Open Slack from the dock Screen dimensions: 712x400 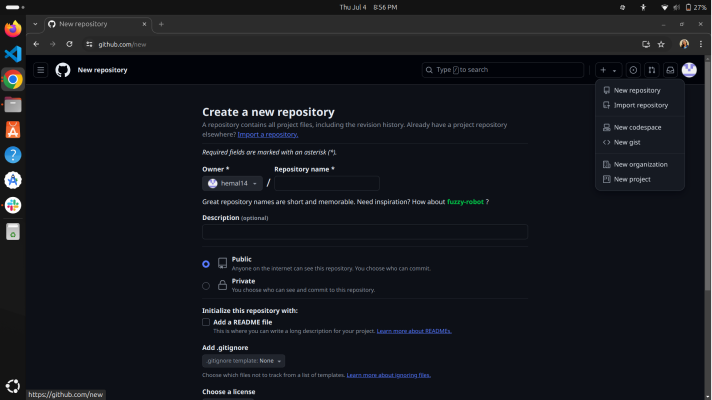13,205
